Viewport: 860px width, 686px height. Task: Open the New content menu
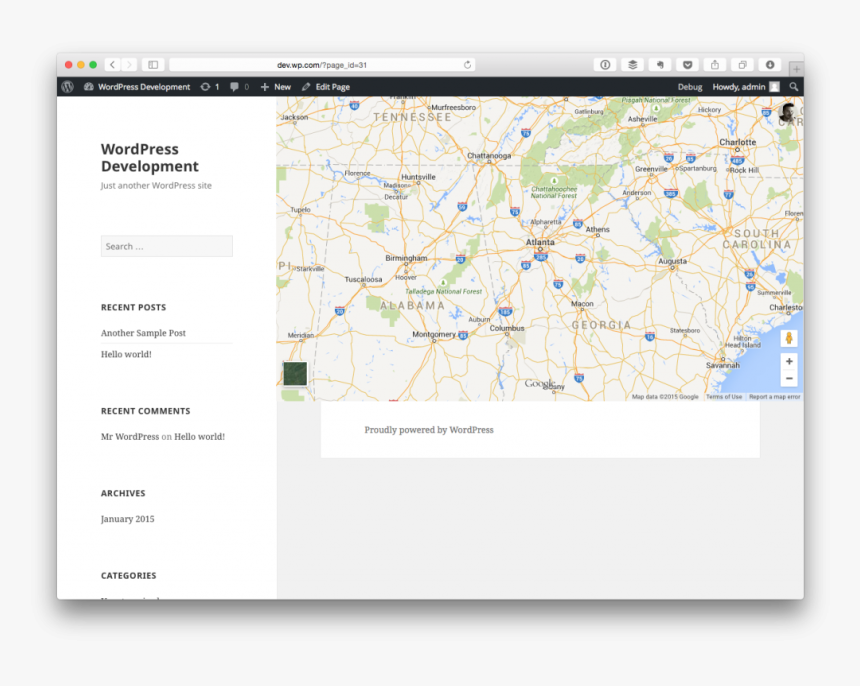pos(276,87)
